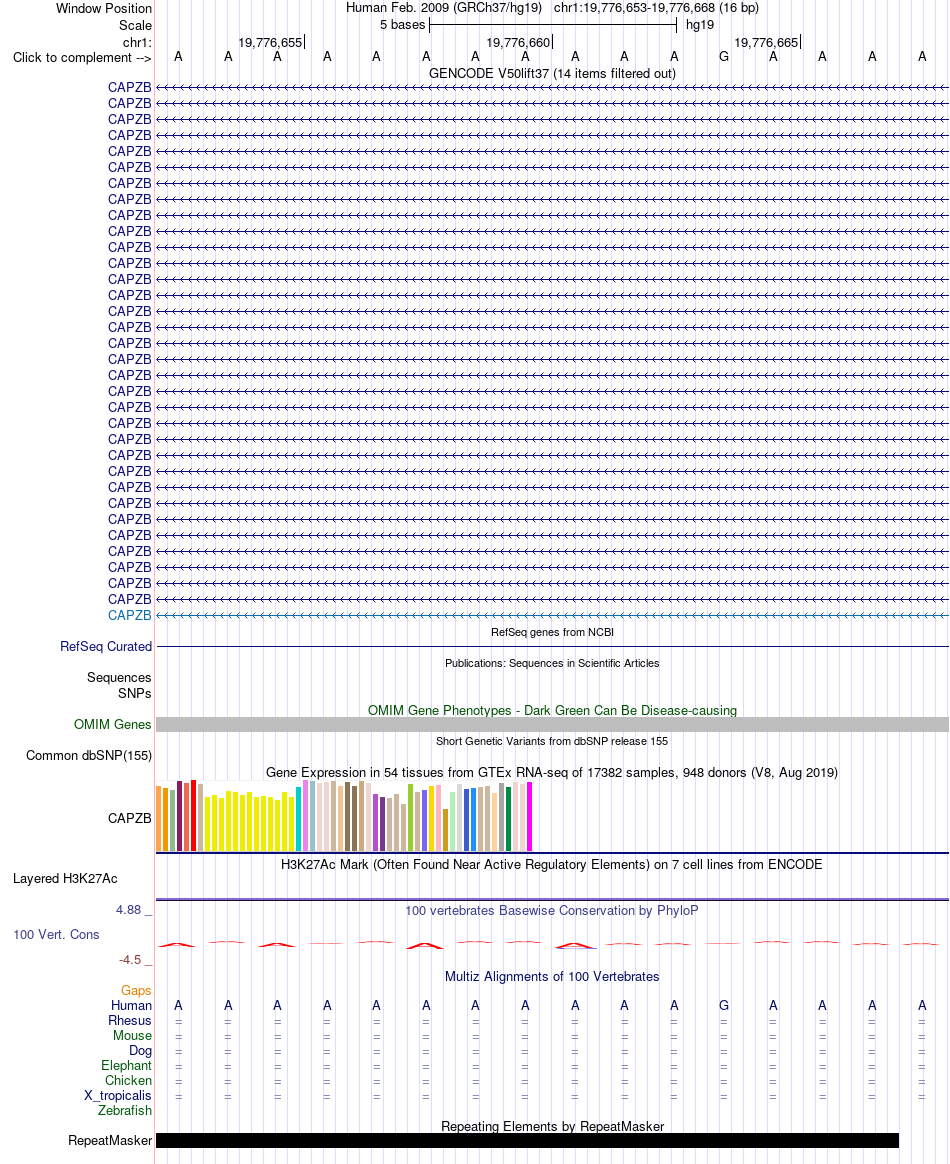
Task: Click the 'Elephant' alignment row label
Action: (126, 1066)
